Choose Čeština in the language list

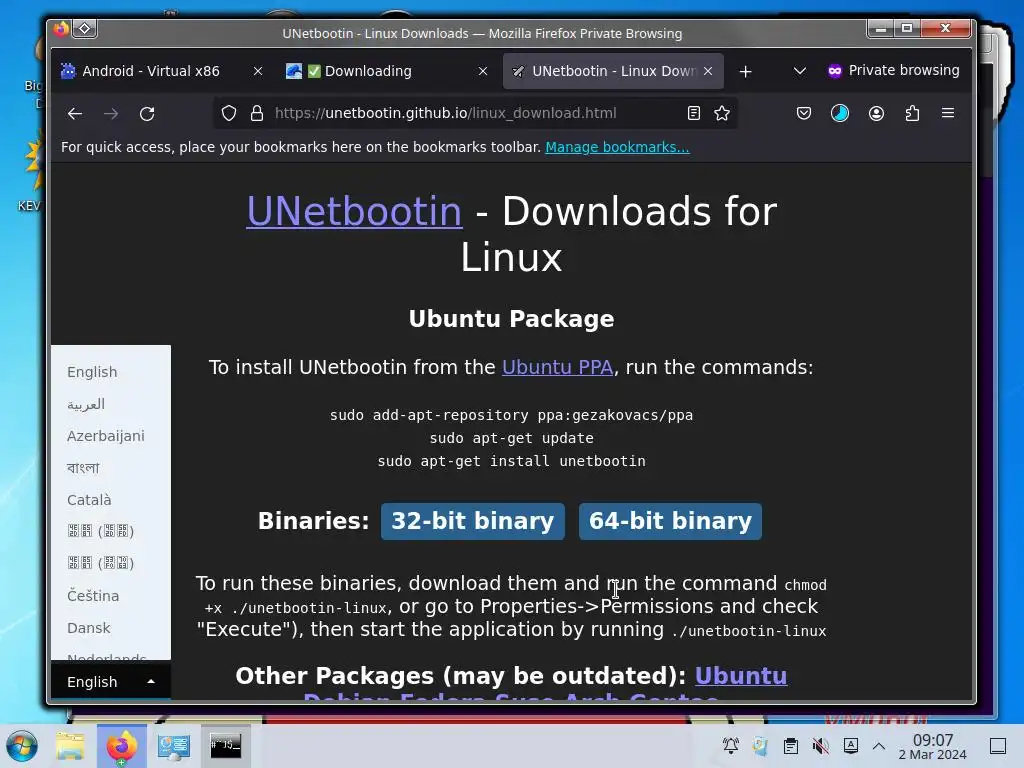(93, 596)
